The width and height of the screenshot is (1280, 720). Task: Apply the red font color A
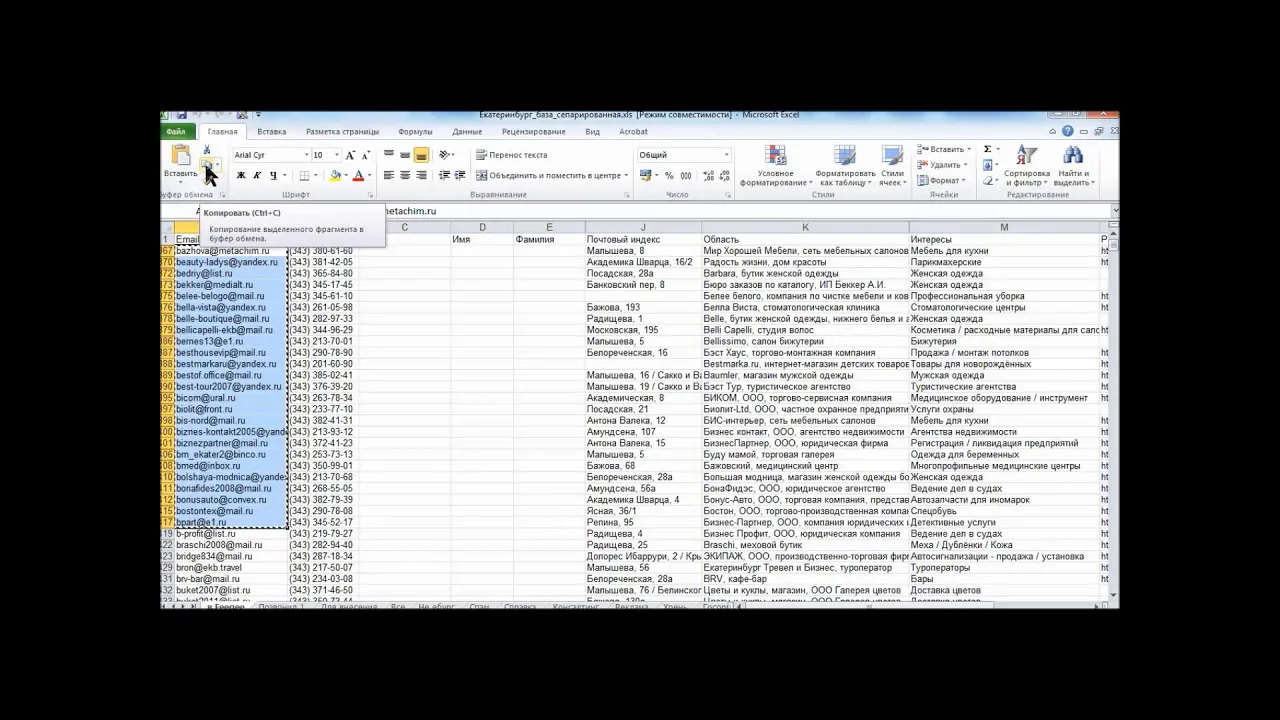[x=358, y=176]
